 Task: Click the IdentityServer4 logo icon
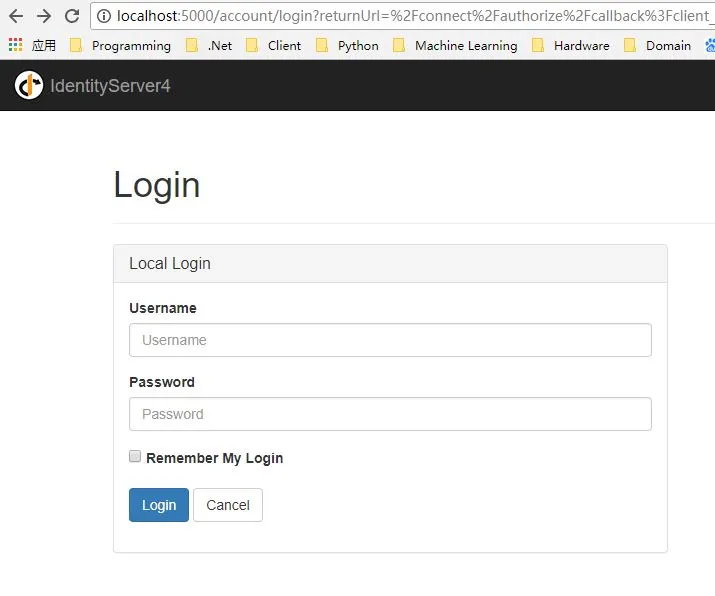[x=29, y=86]
